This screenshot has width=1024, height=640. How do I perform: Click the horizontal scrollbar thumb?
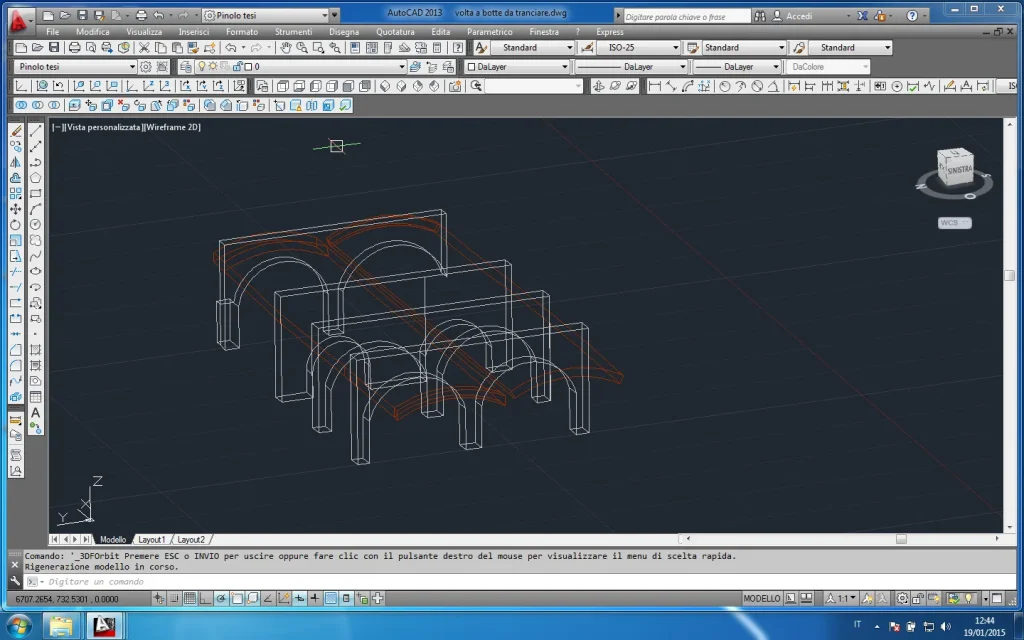(x=901, y=539)
